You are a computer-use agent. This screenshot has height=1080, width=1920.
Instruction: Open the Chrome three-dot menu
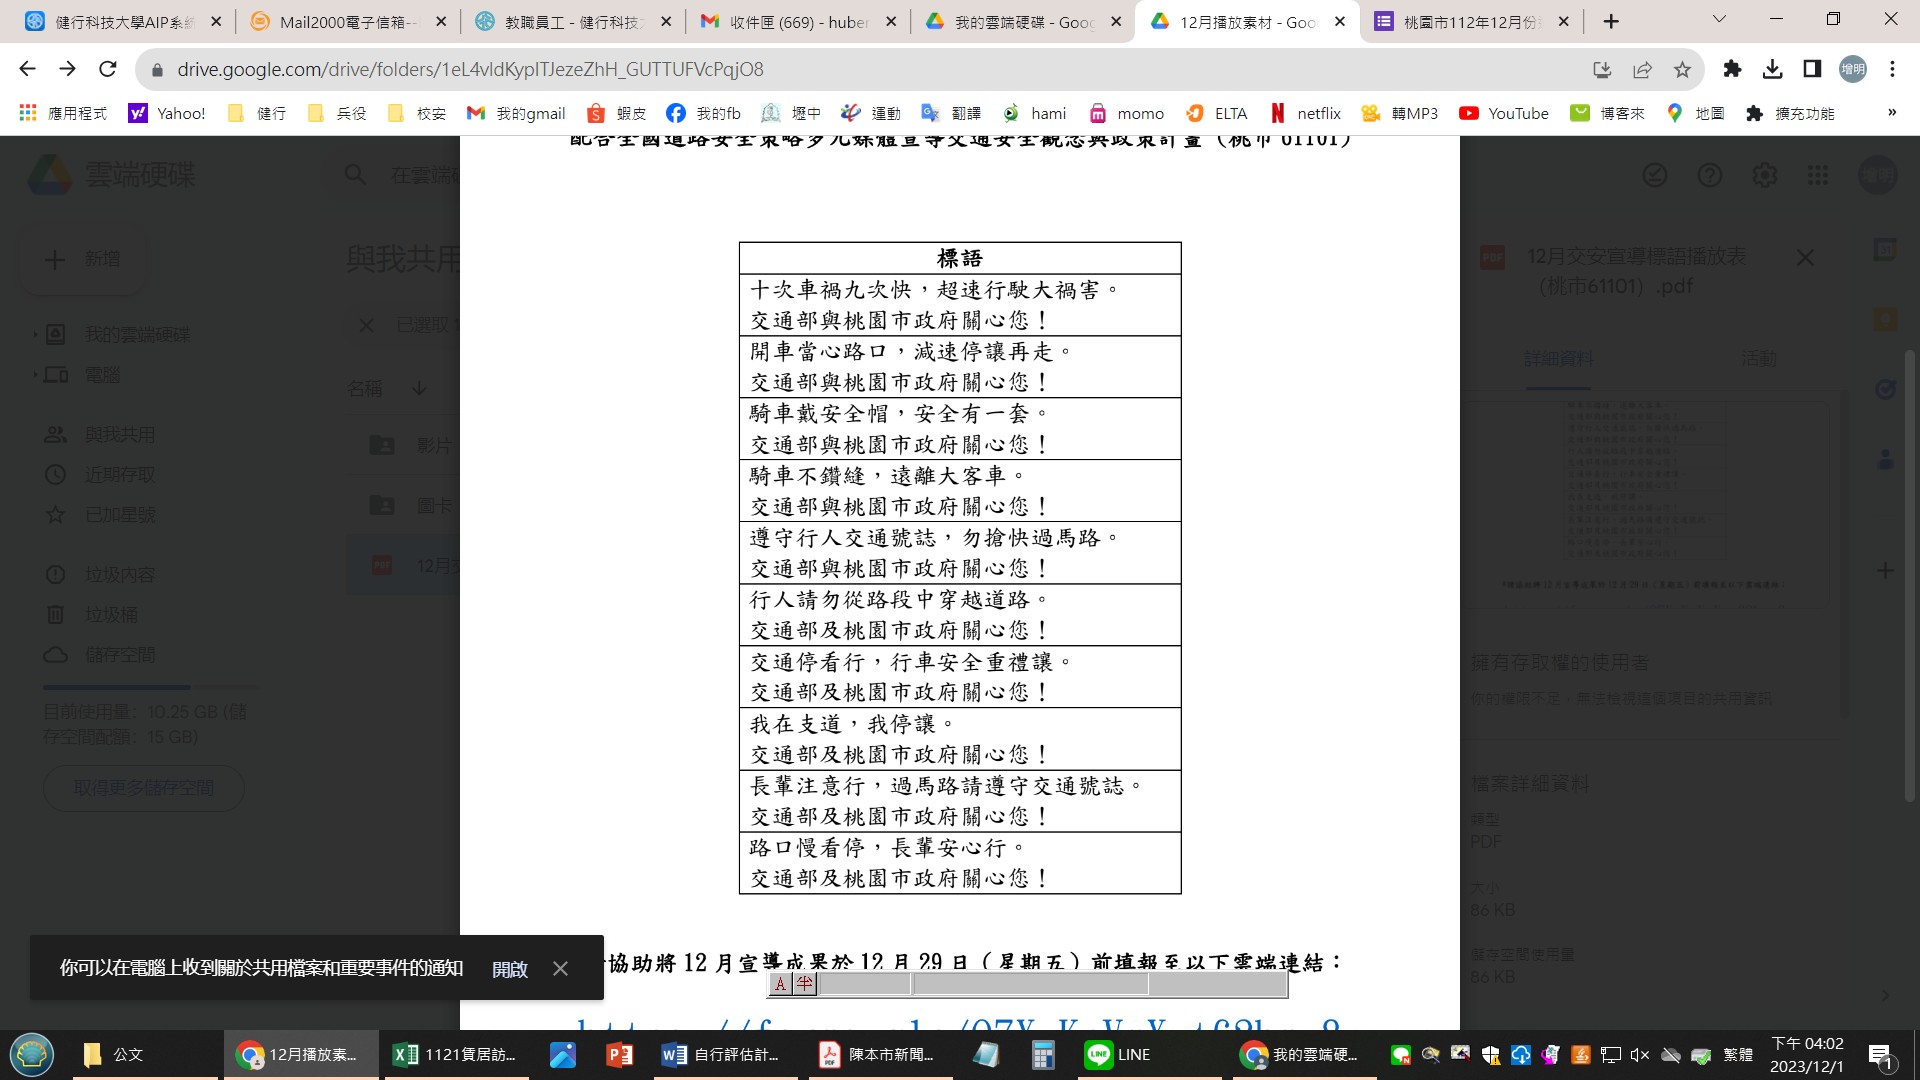coord(1892,69)
